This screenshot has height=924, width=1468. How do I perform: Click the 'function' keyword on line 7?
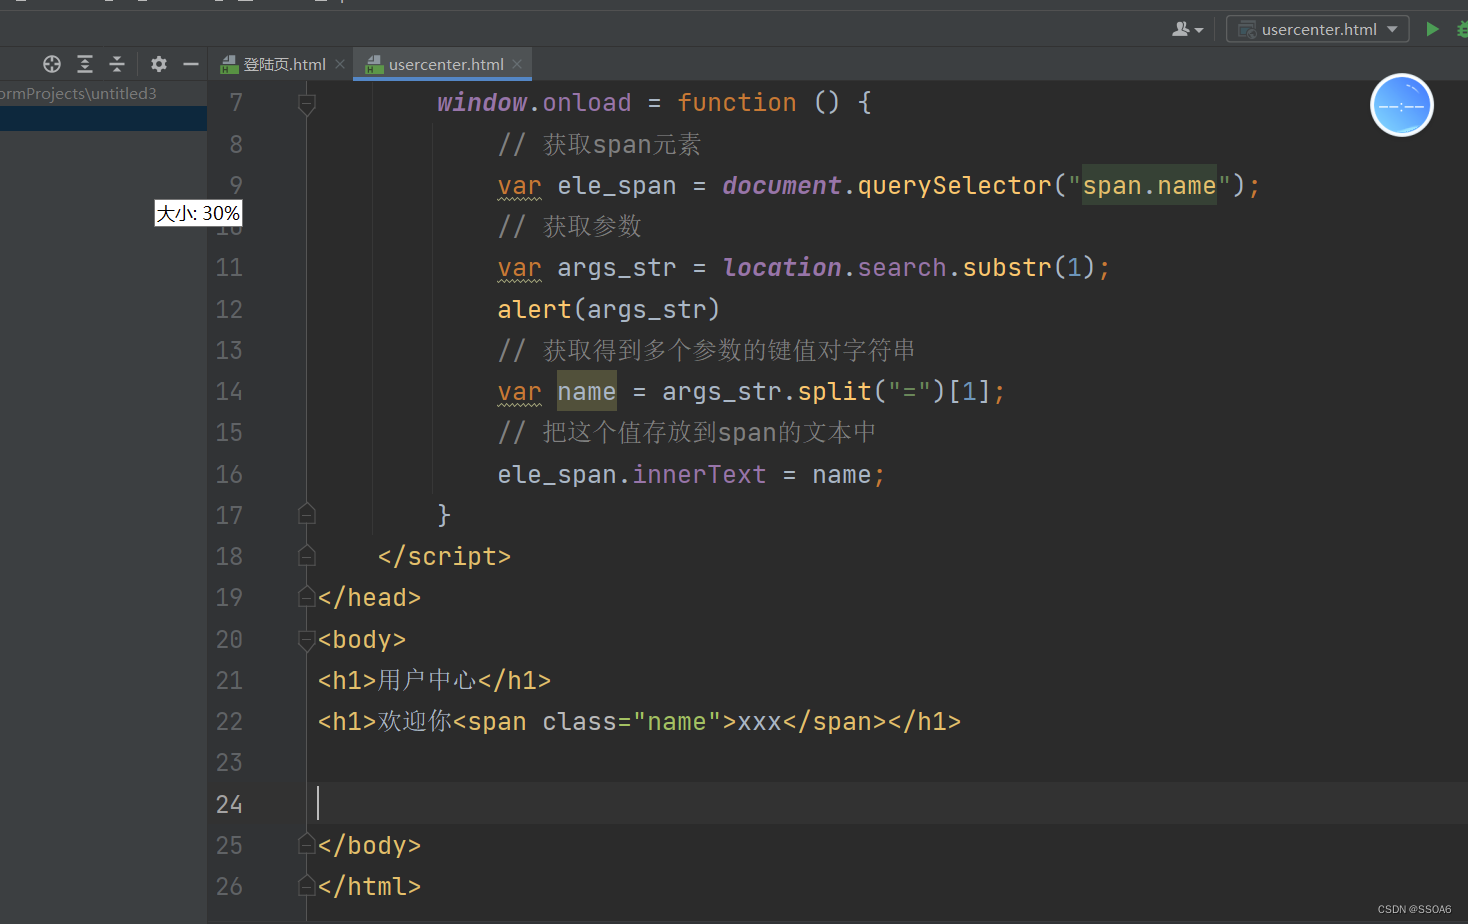pyautogui.click(x=737, y=103)
